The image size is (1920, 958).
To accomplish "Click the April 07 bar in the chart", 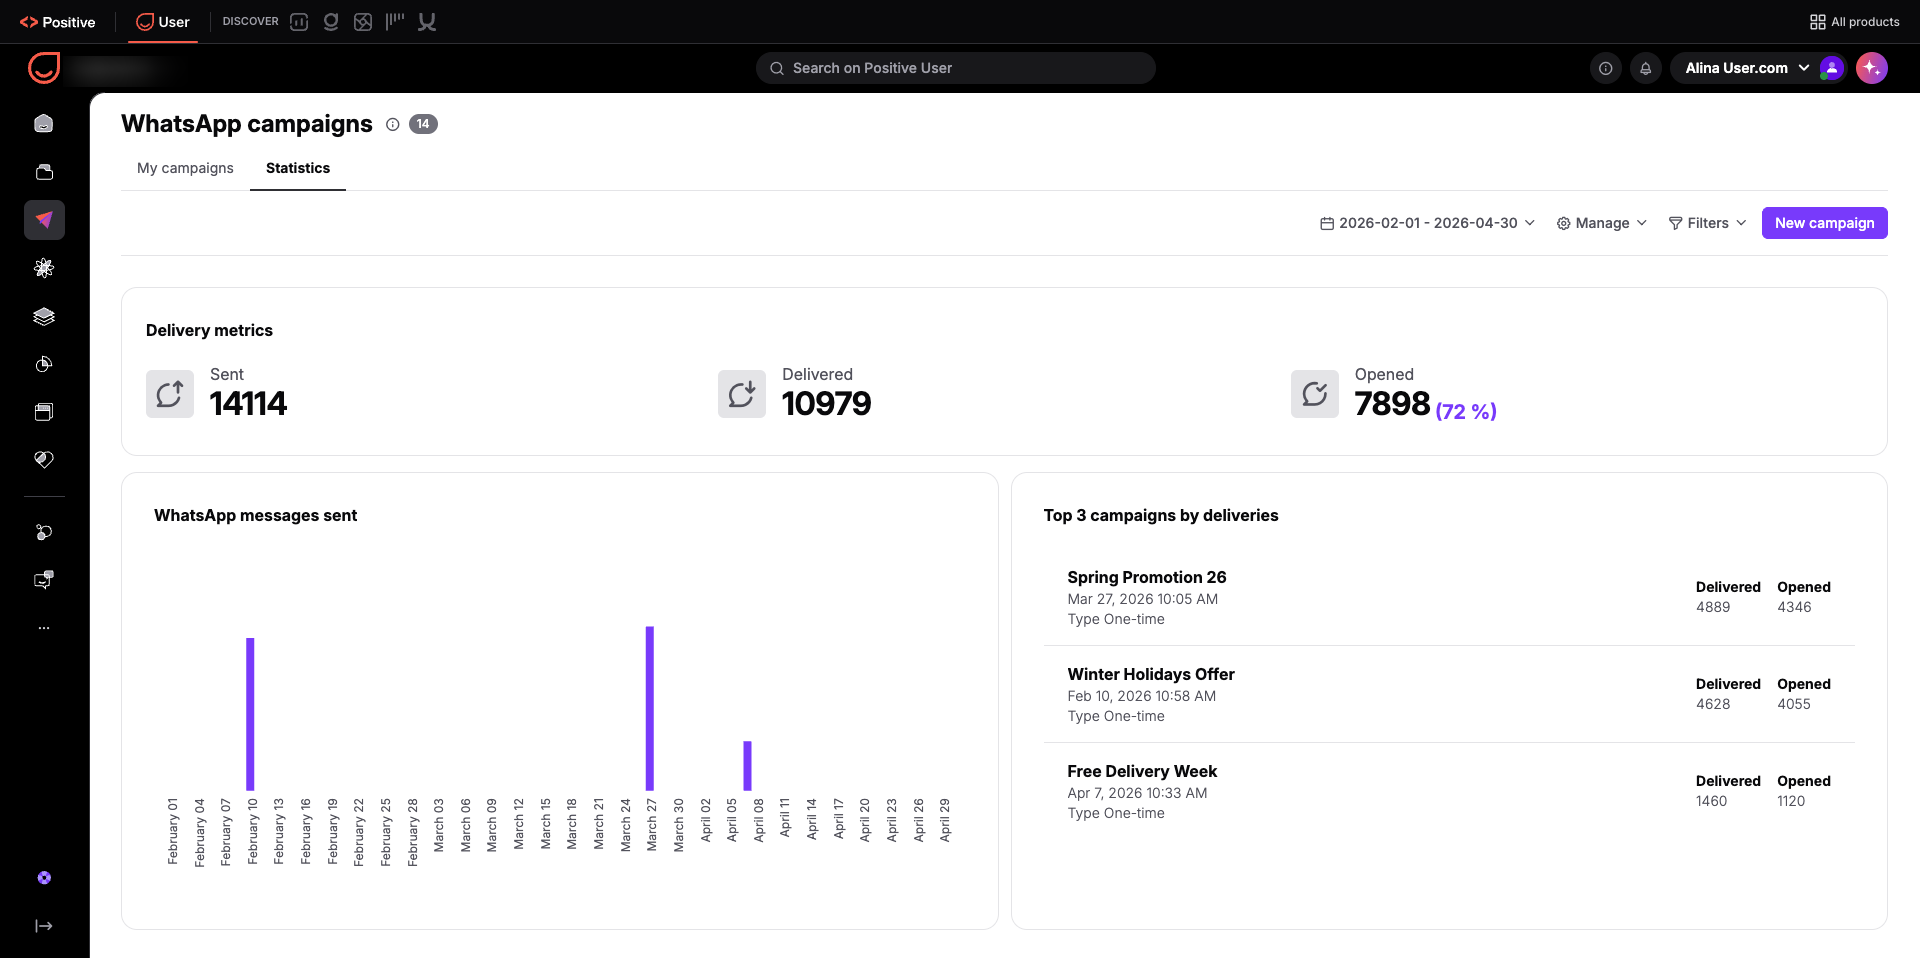I will pyautogui.click(x=747, y=766).
